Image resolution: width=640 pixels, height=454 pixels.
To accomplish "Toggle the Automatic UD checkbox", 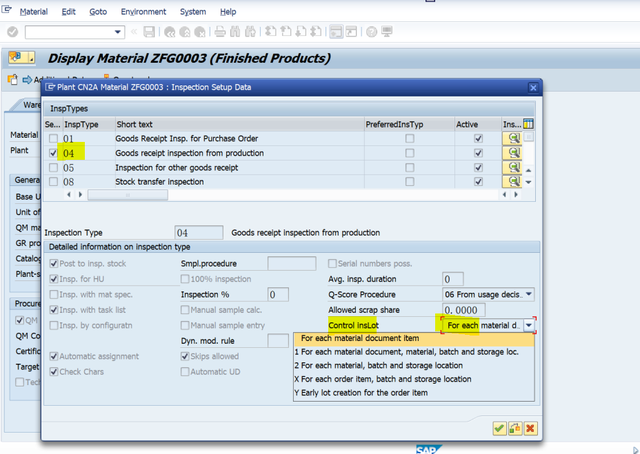I will pyautogui.click(x=185, y=372).
